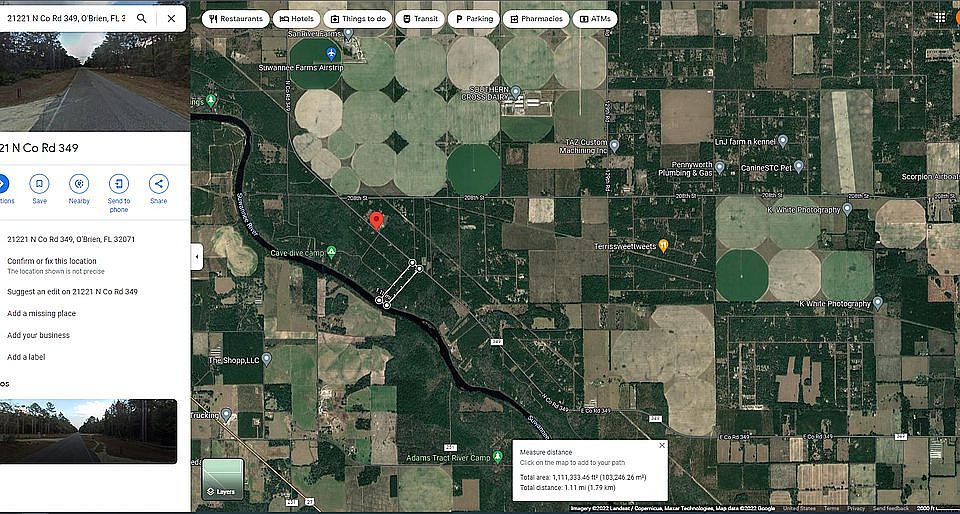Select the ATMs filter chip

595,19
